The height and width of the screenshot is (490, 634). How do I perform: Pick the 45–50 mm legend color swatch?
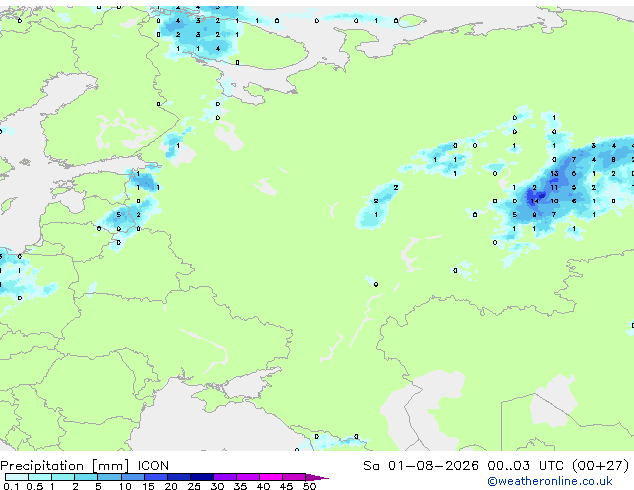(x=294, y=477)
